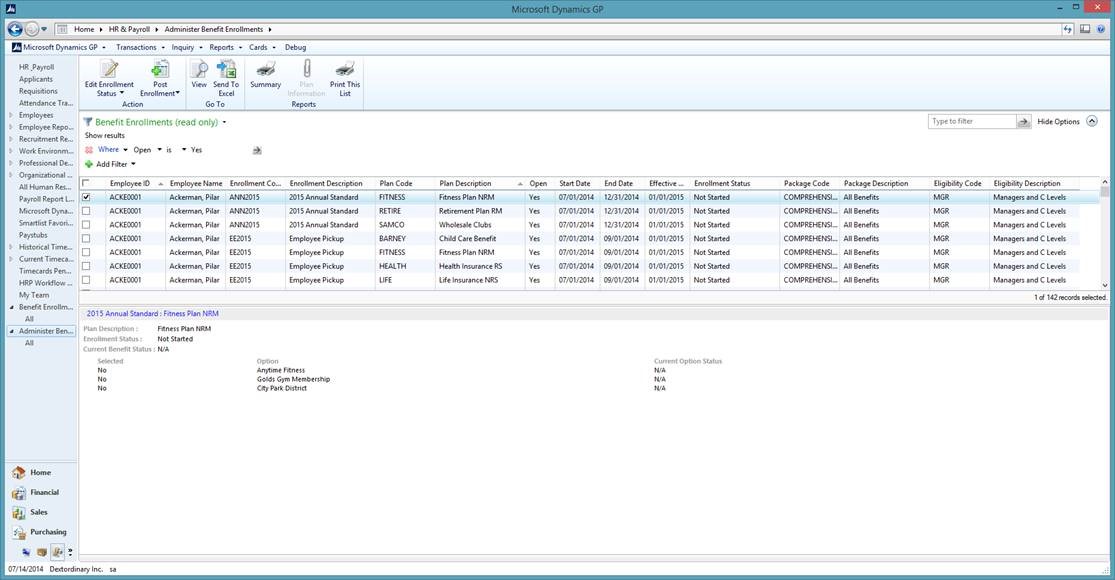The height and width of the screenshot is (580, 1115).
Task: Click the layout icon in top-right corner
Action: pos(1085,29)
